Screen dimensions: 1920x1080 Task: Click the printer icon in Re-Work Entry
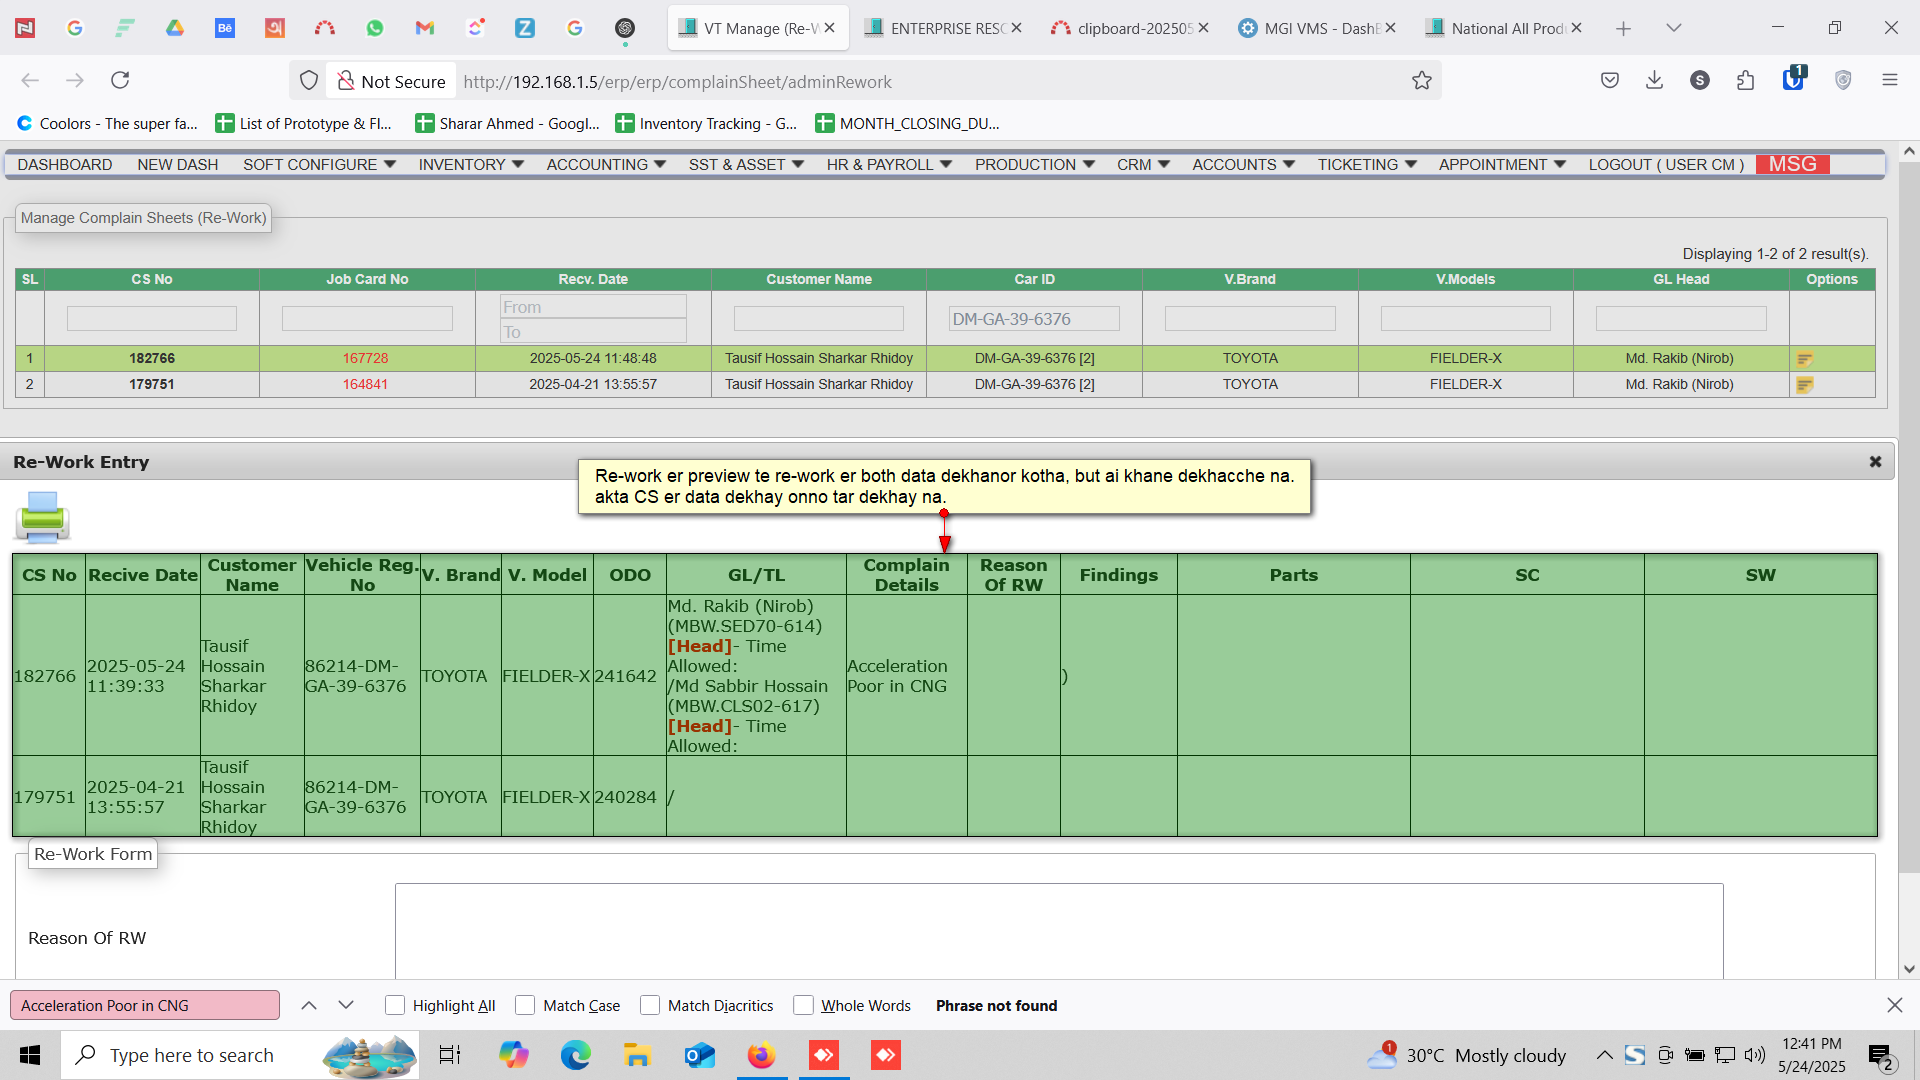point(42,517)
